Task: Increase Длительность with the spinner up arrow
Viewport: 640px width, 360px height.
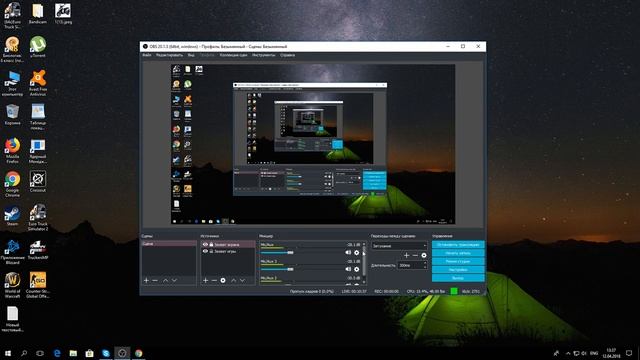Action: tap(425, 264)
